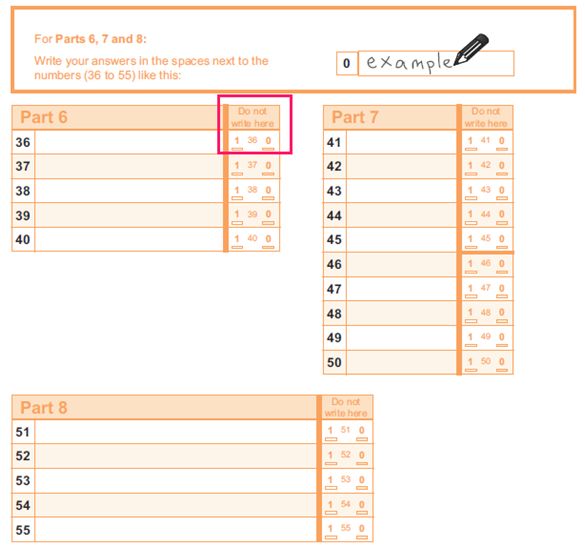
Task: Click the answer space for question 54
Action: point(176,505)
